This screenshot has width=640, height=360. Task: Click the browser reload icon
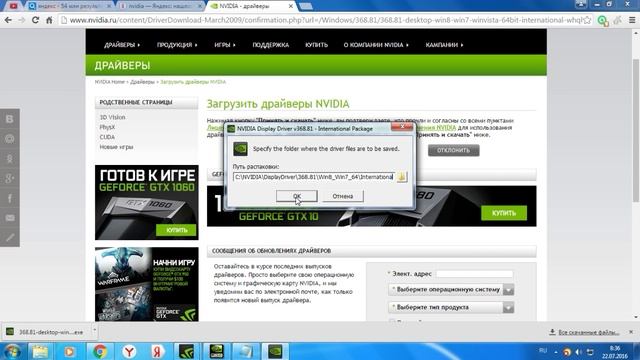[36, 20]
